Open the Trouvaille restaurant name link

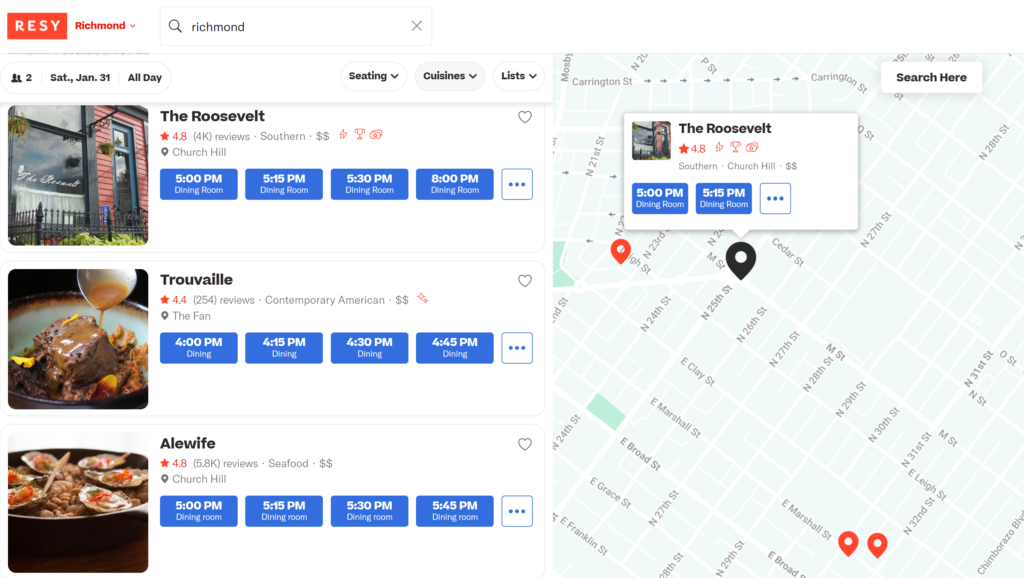[196, 280]
